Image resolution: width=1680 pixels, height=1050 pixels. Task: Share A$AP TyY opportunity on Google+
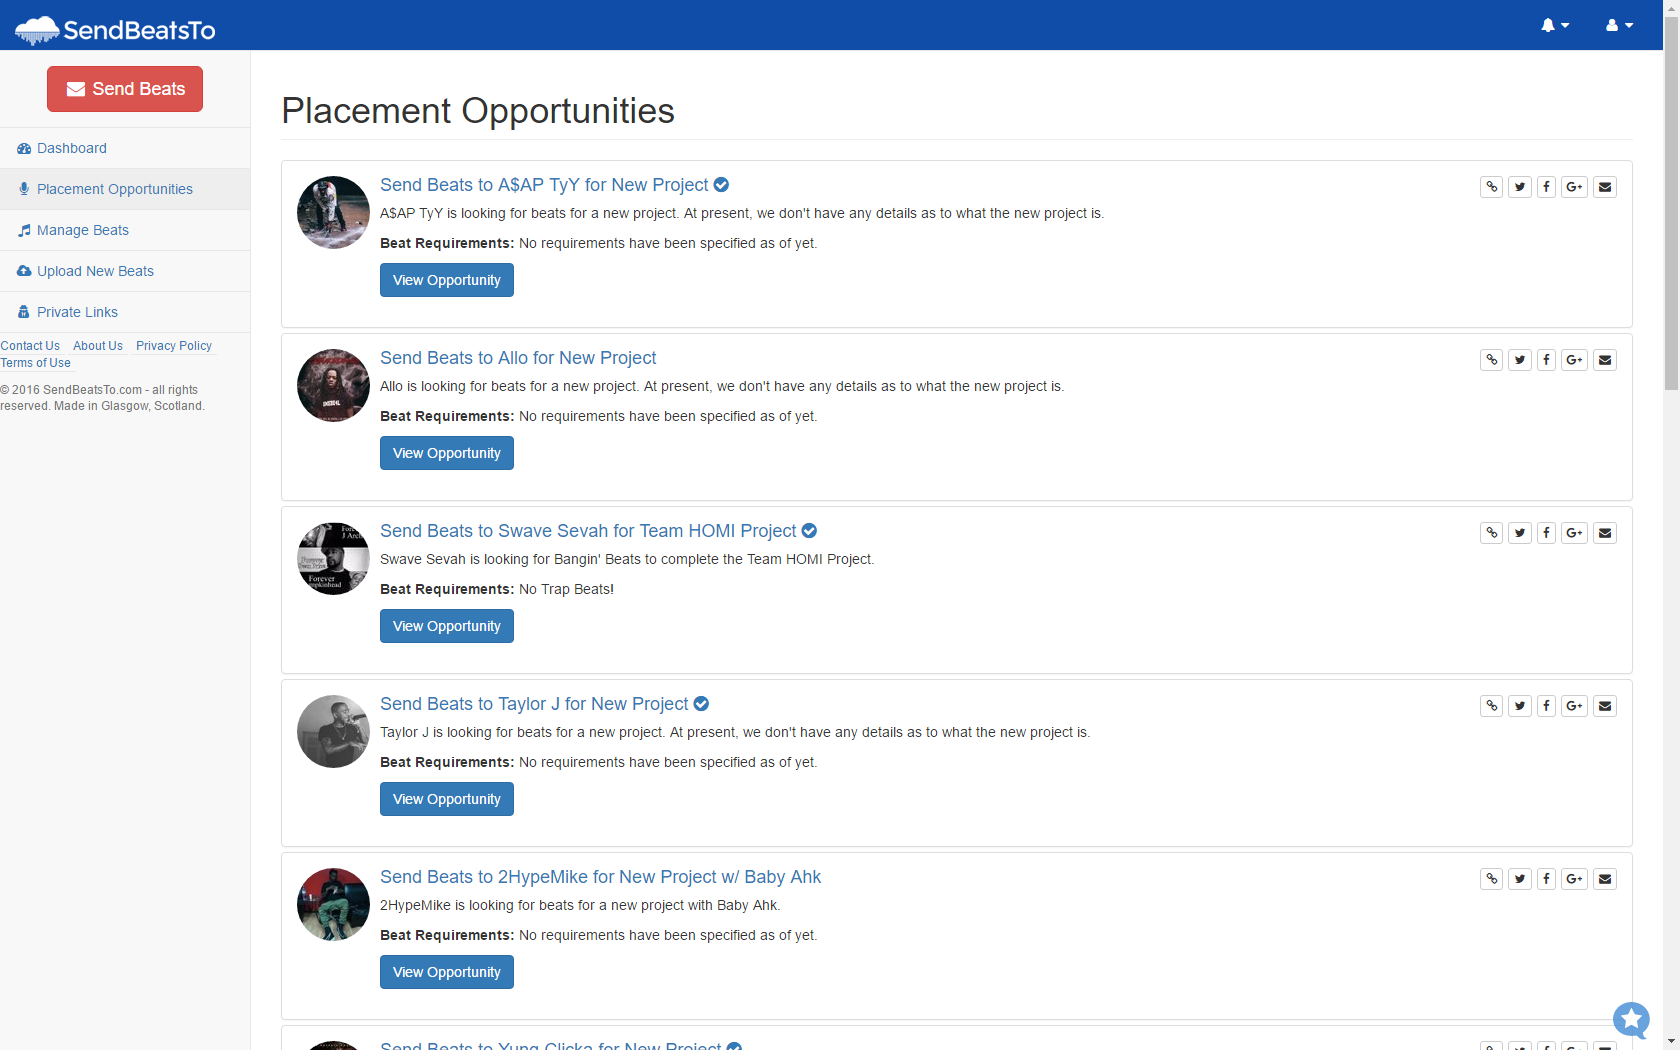coord(1574,187)
